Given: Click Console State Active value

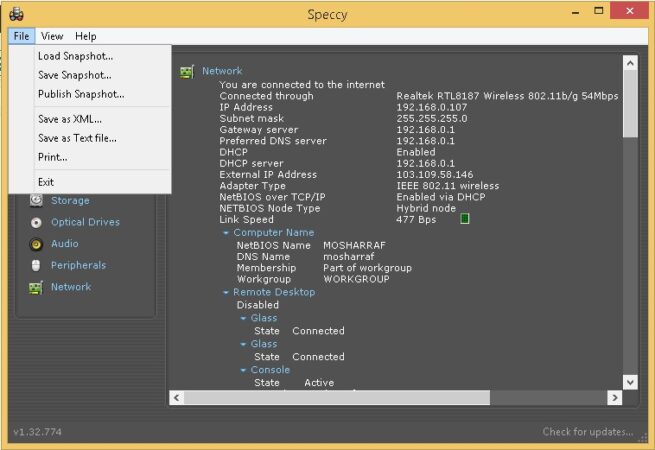Looking at the screenshot, I should [x=319, y=383].
